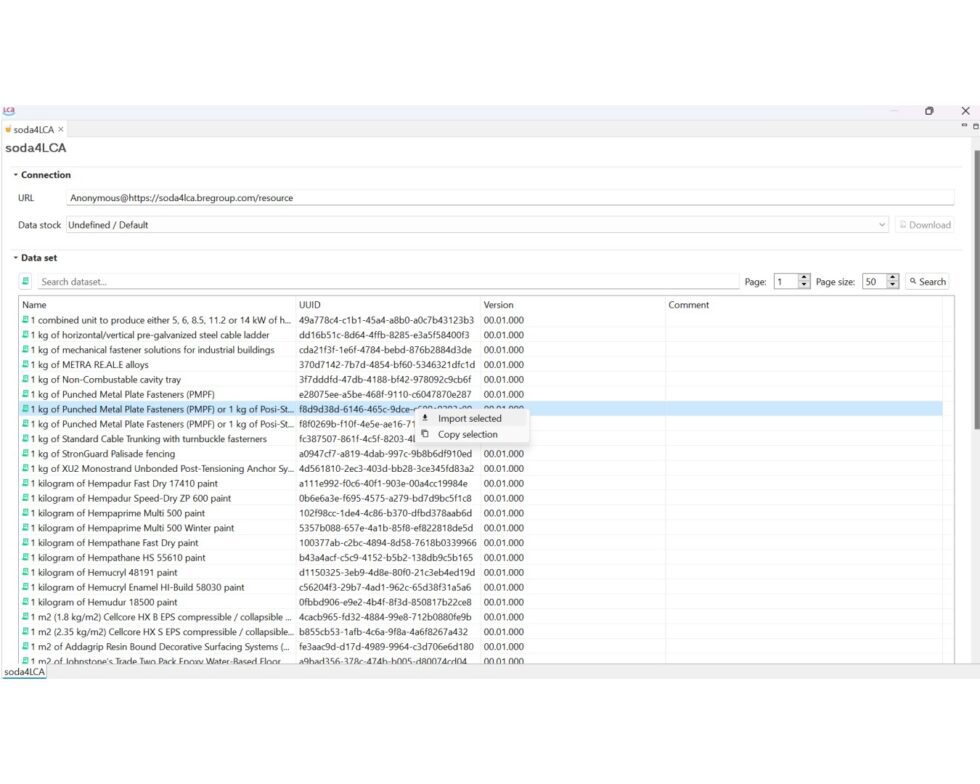
Task: Click the icon of Hempadur Fast Dry 17410 row
Action: tap(26, 484)
